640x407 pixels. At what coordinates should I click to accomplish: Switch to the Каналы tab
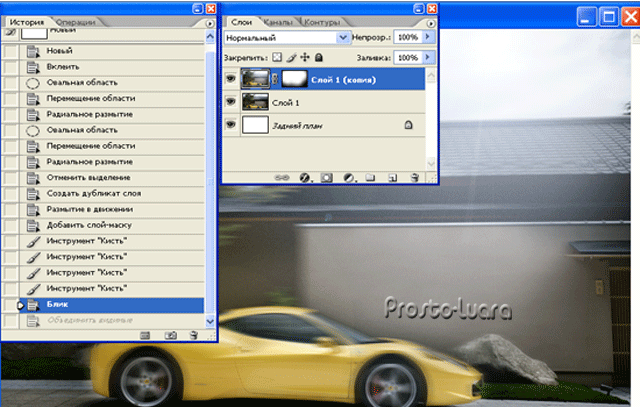point(278,22)
